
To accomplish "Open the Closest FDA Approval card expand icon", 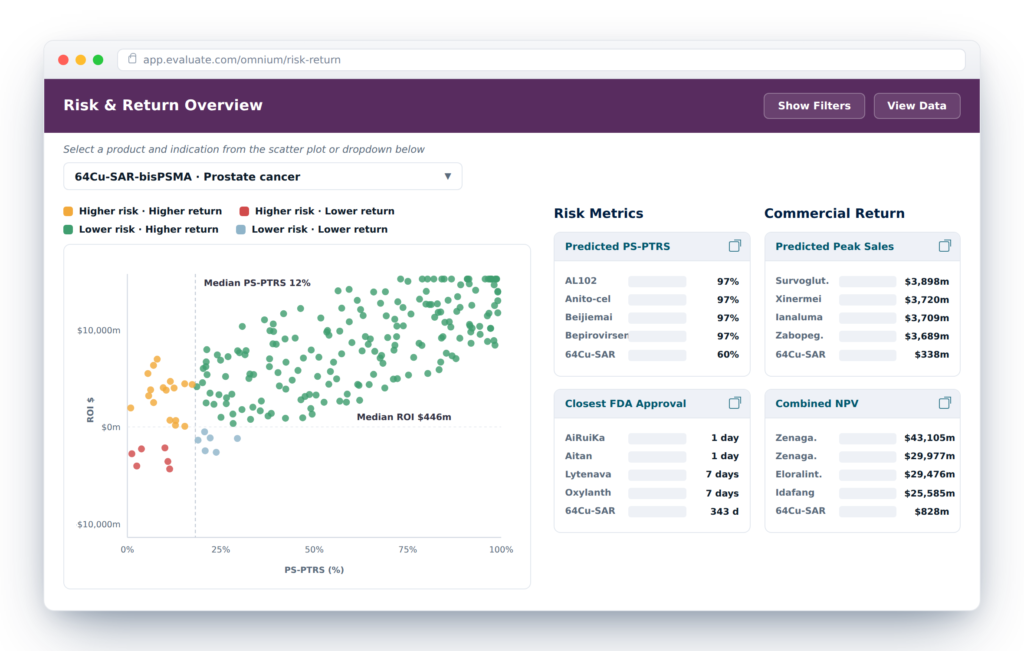I will [x=735, y=403].
